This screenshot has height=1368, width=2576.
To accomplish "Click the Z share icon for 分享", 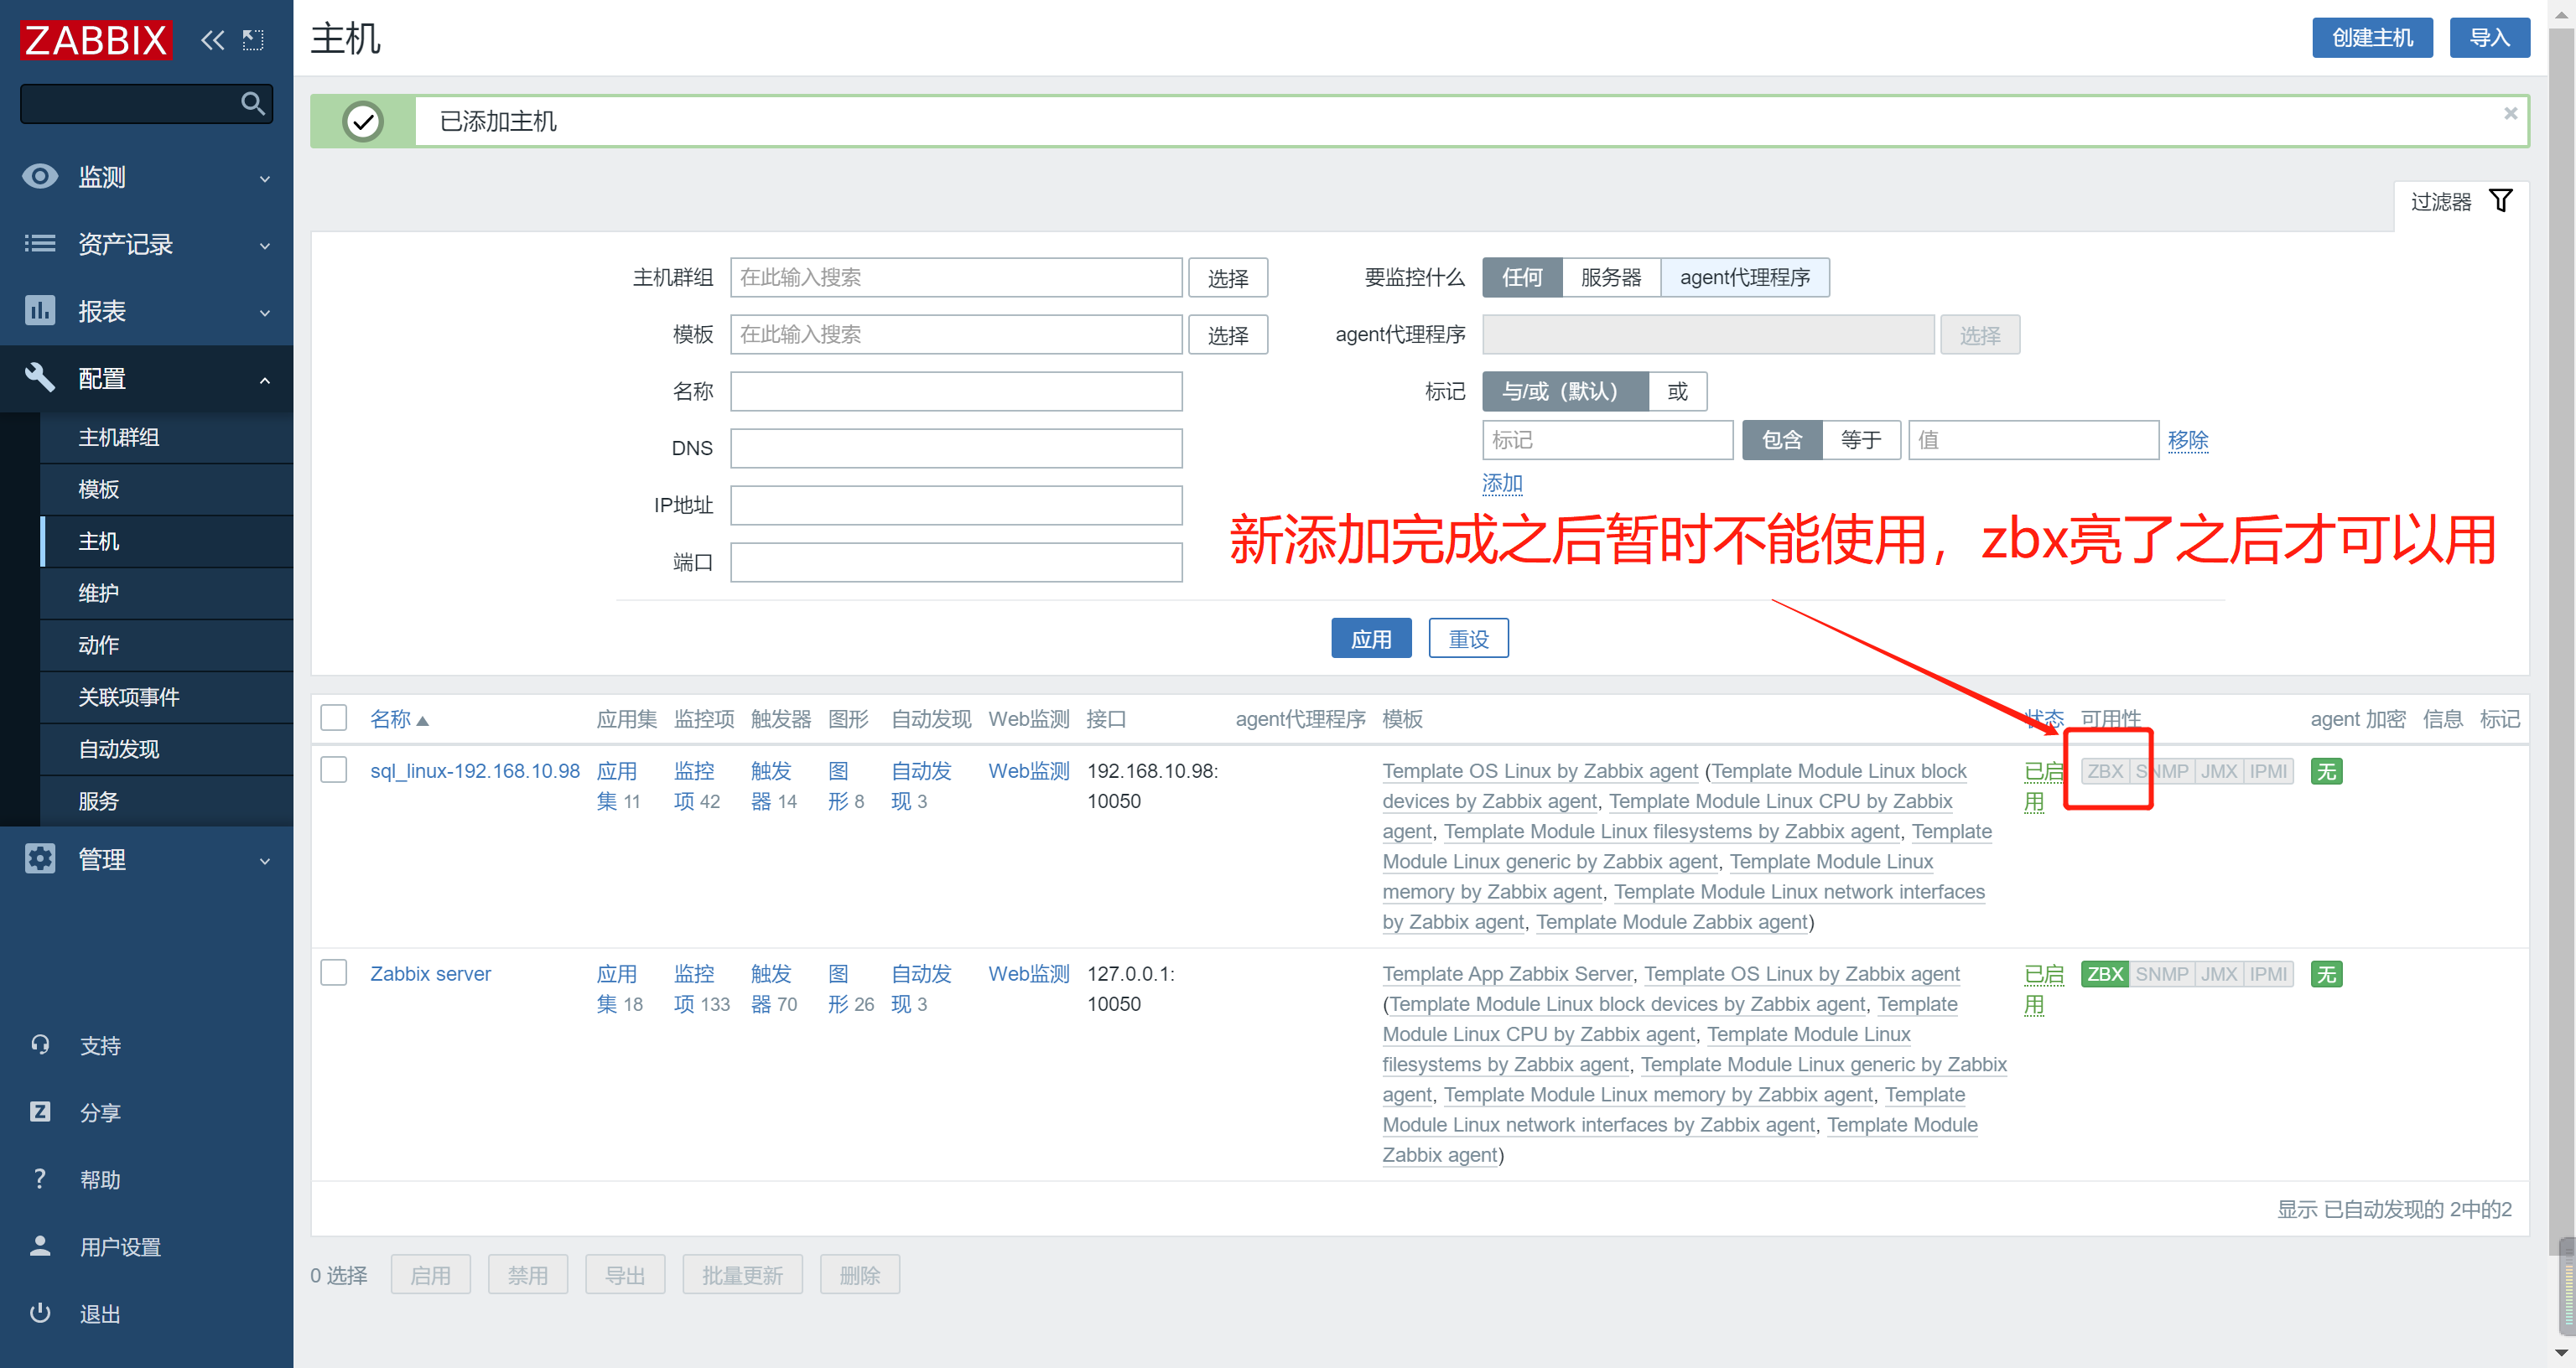I will [x=40, y=1112].
